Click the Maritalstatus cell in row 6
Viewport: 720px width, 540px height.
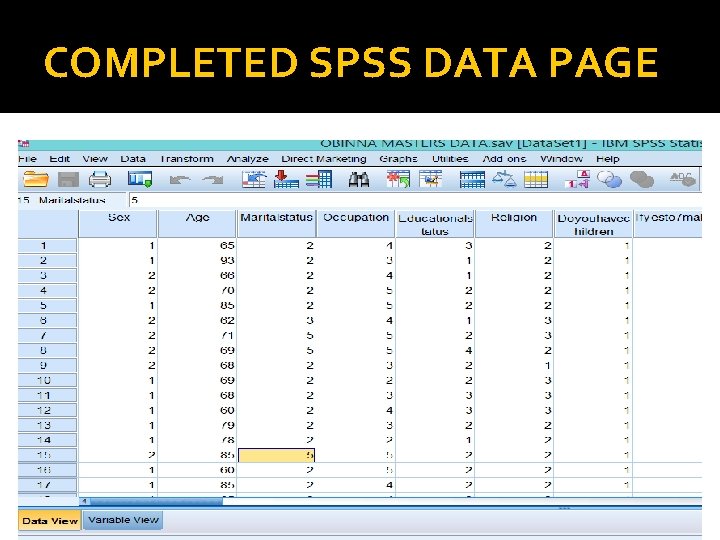[276, 321]
